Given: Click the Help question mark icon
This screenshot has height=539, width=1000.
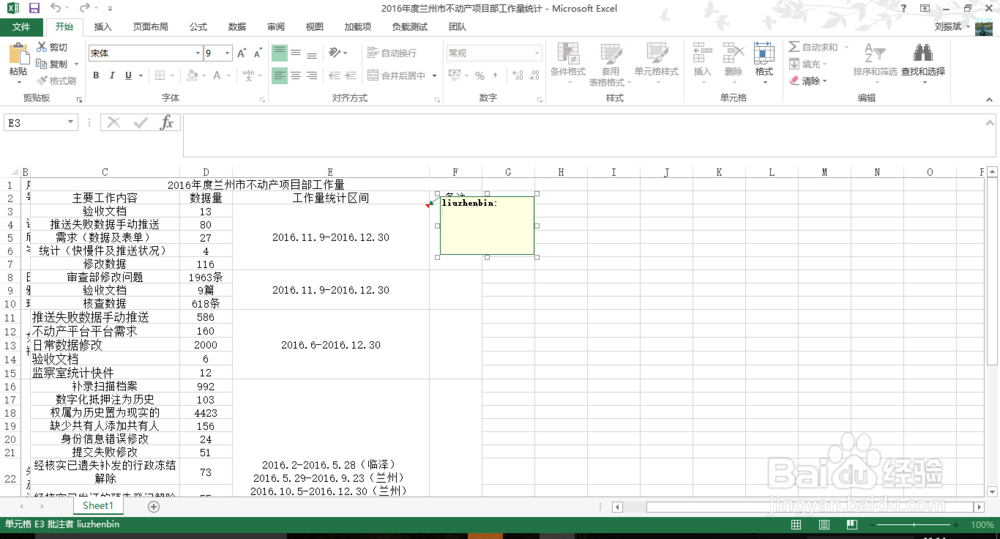Looking at the screenshot, I should pos(903,8).
